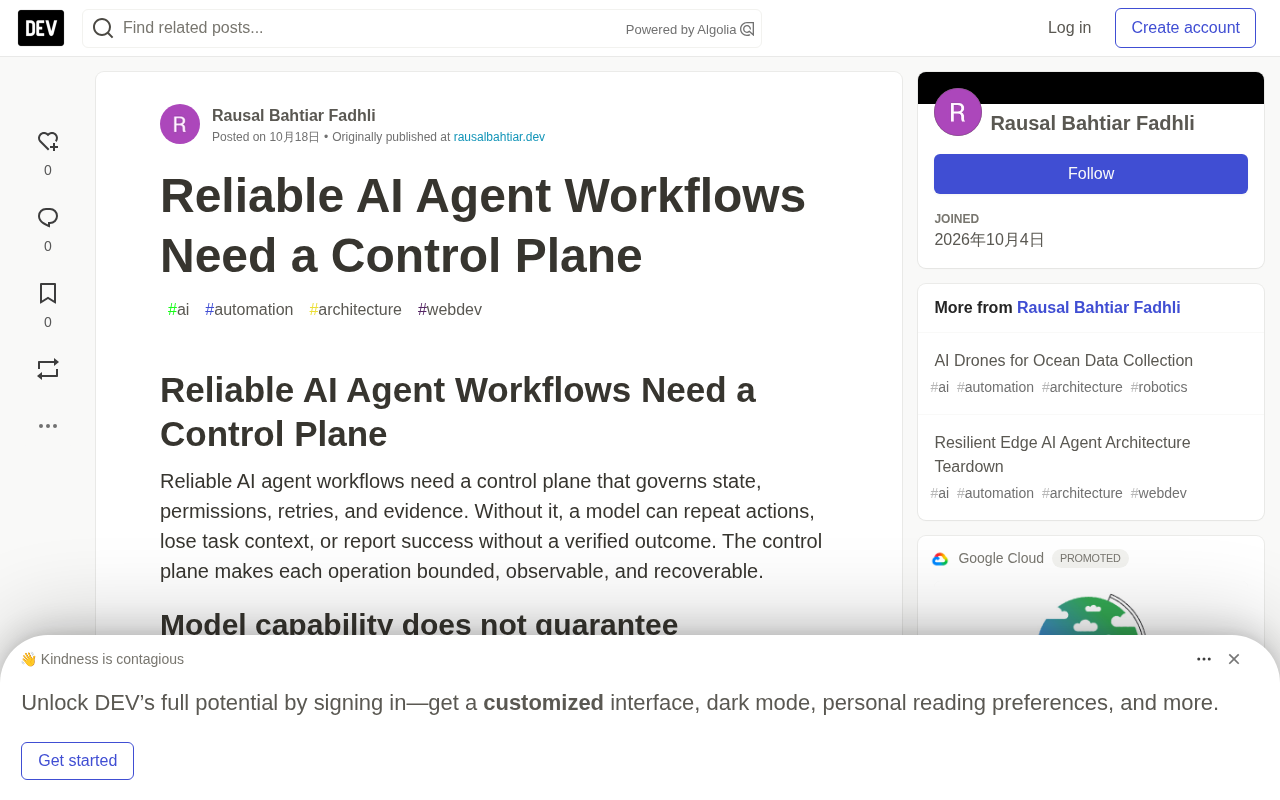Add a heart reaction to the post

coord(48,142)
